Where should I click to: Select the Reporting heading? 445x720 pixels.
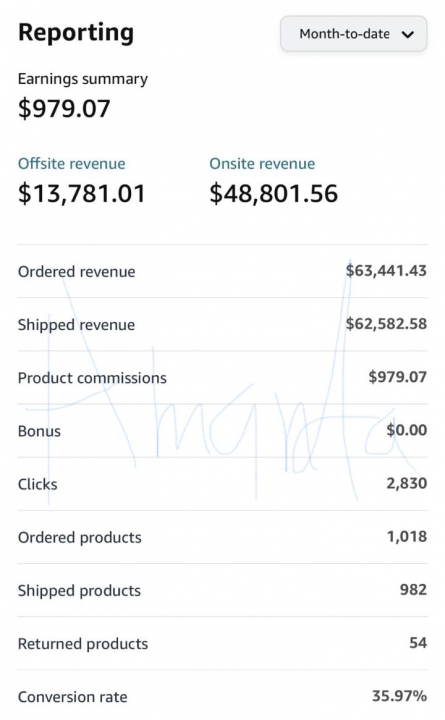click(x=76, y=33)
